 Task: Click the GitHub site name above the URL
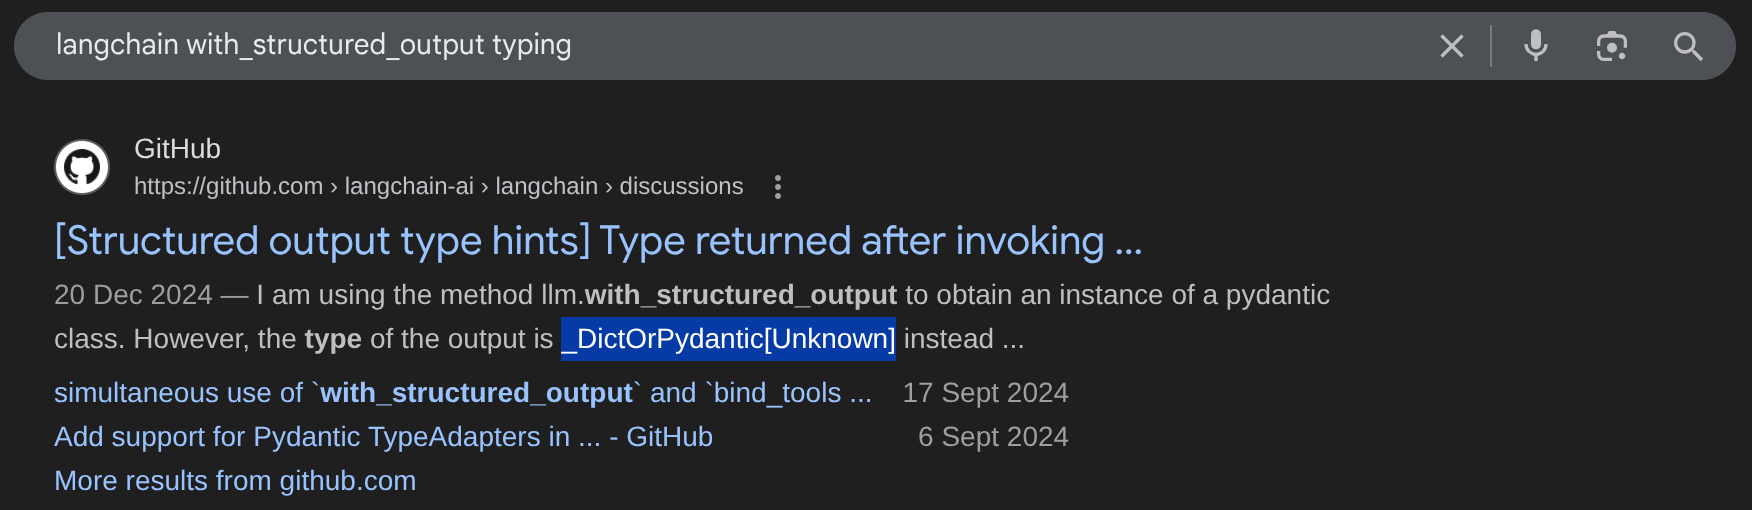[177, 149]
